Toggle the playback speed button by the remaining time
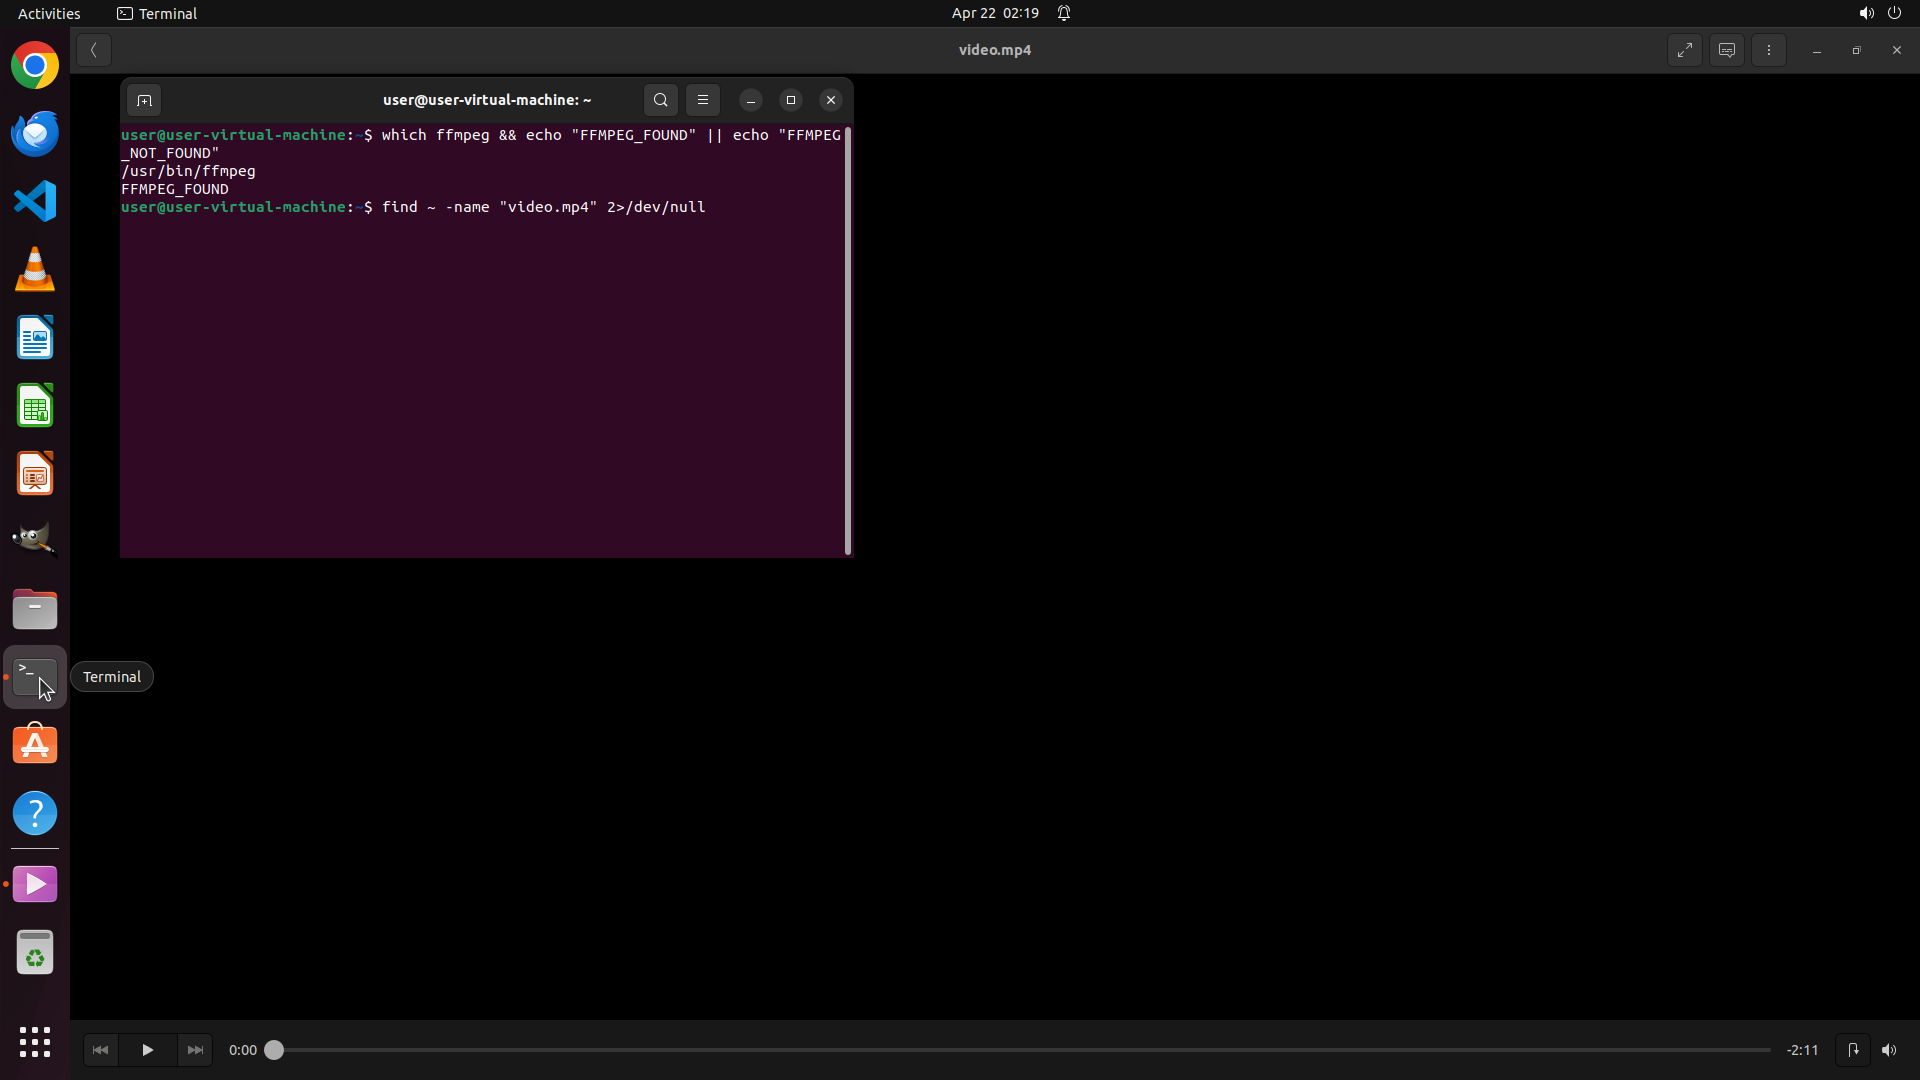This screenshot has width=1920, height=1080. (x=1853, y=1050)
